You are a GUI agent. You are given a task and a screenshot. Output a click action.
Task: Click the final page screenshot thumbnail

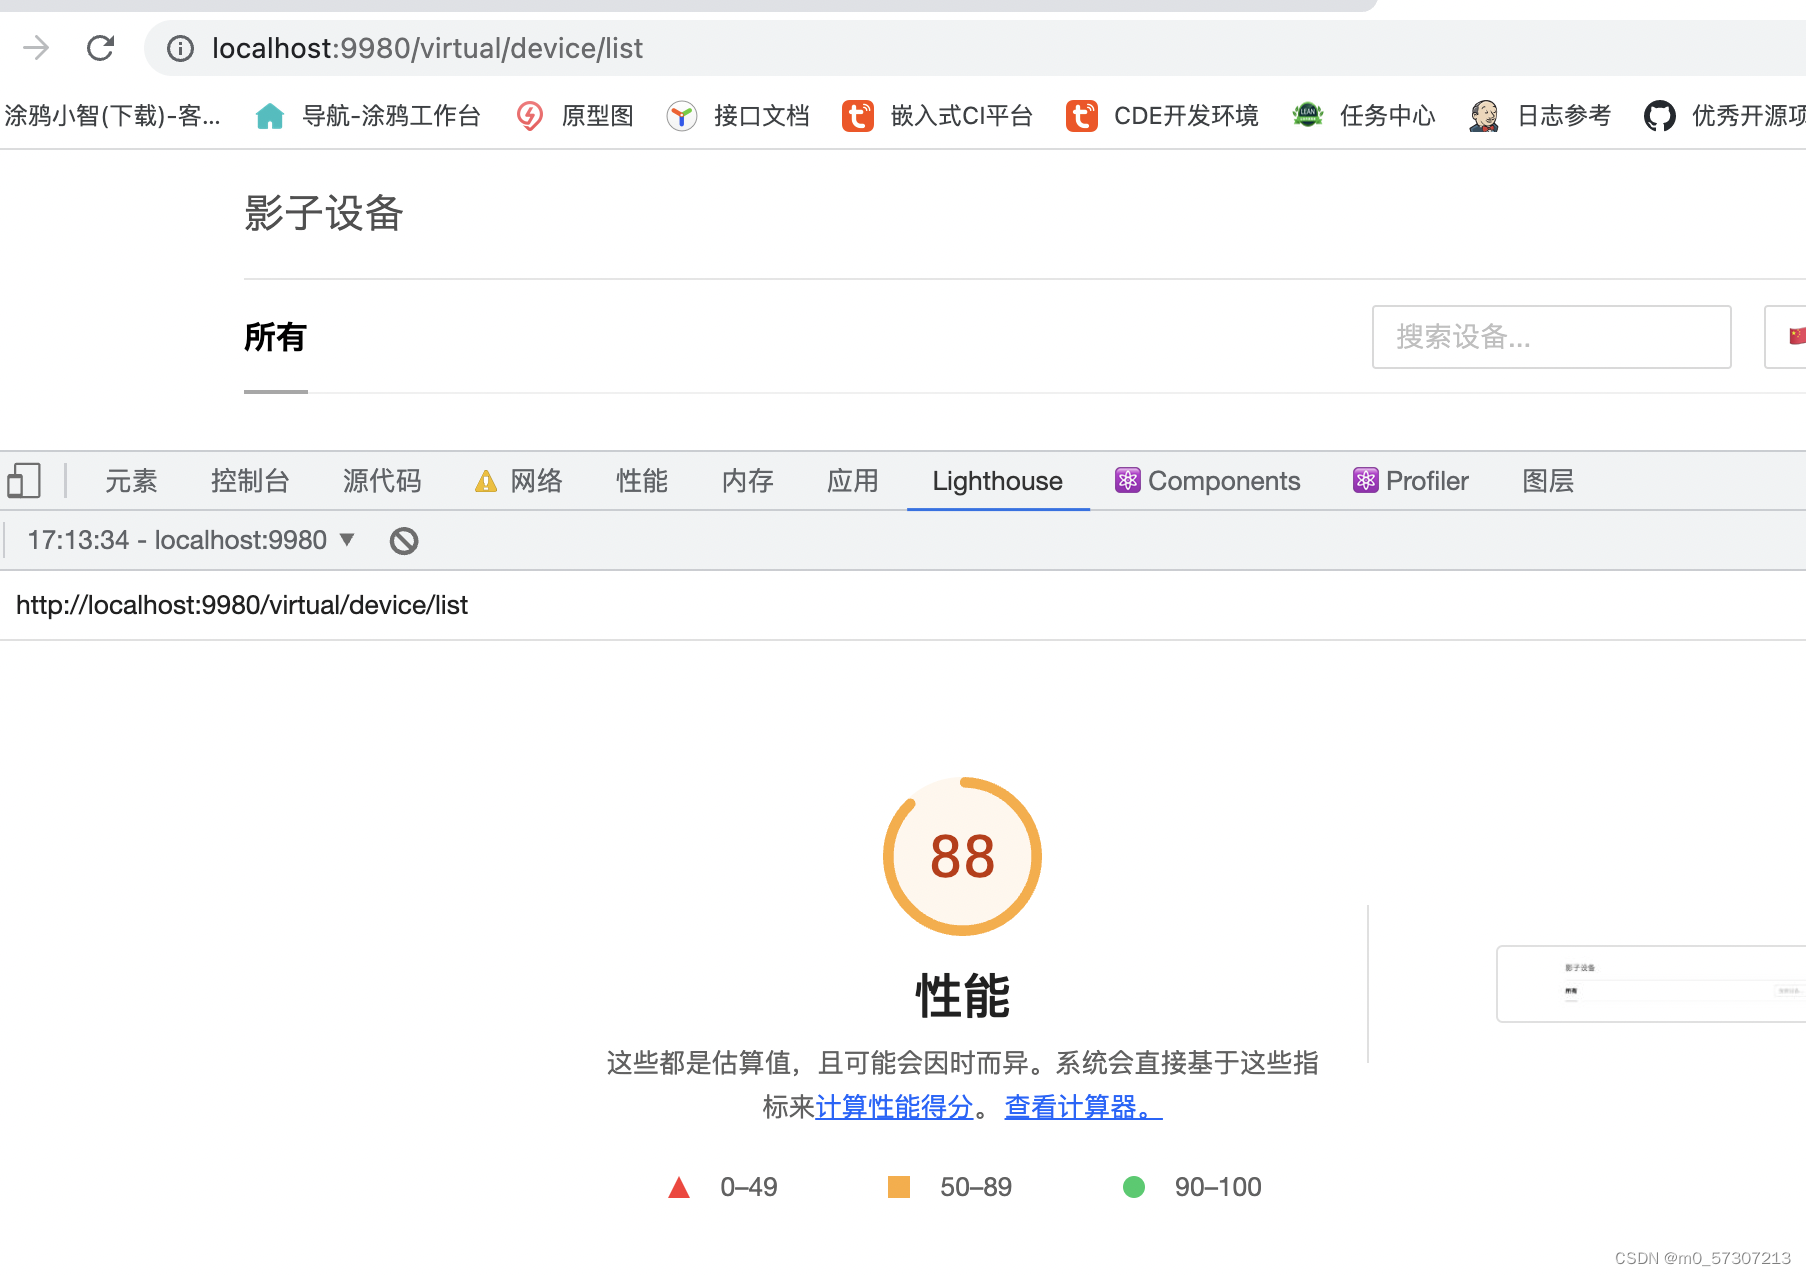(x=1651, y=984)
